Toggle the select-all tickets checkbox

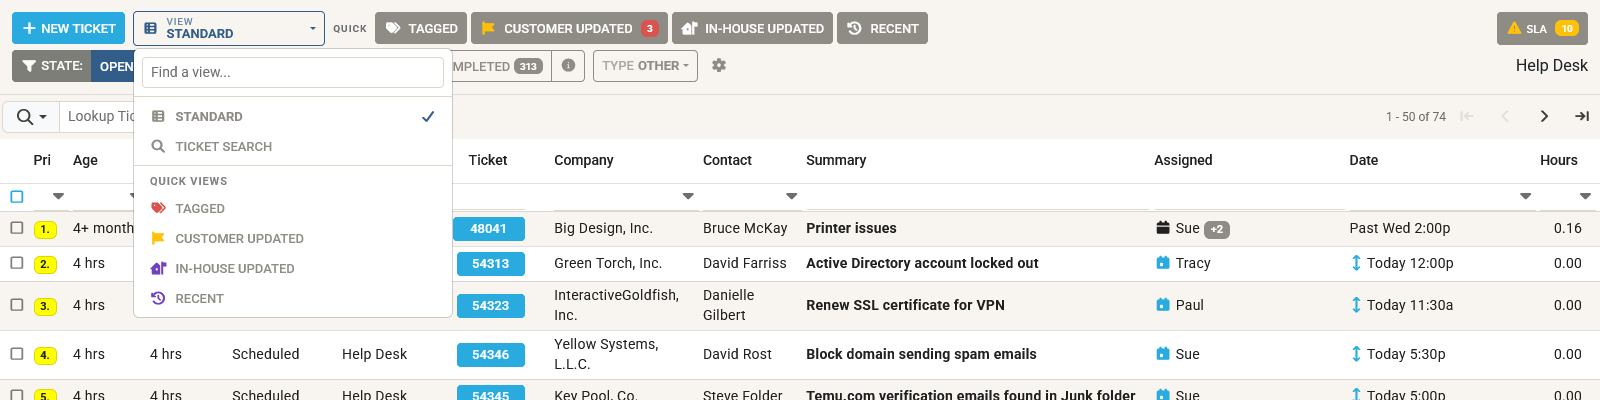[x=17, y=197]
